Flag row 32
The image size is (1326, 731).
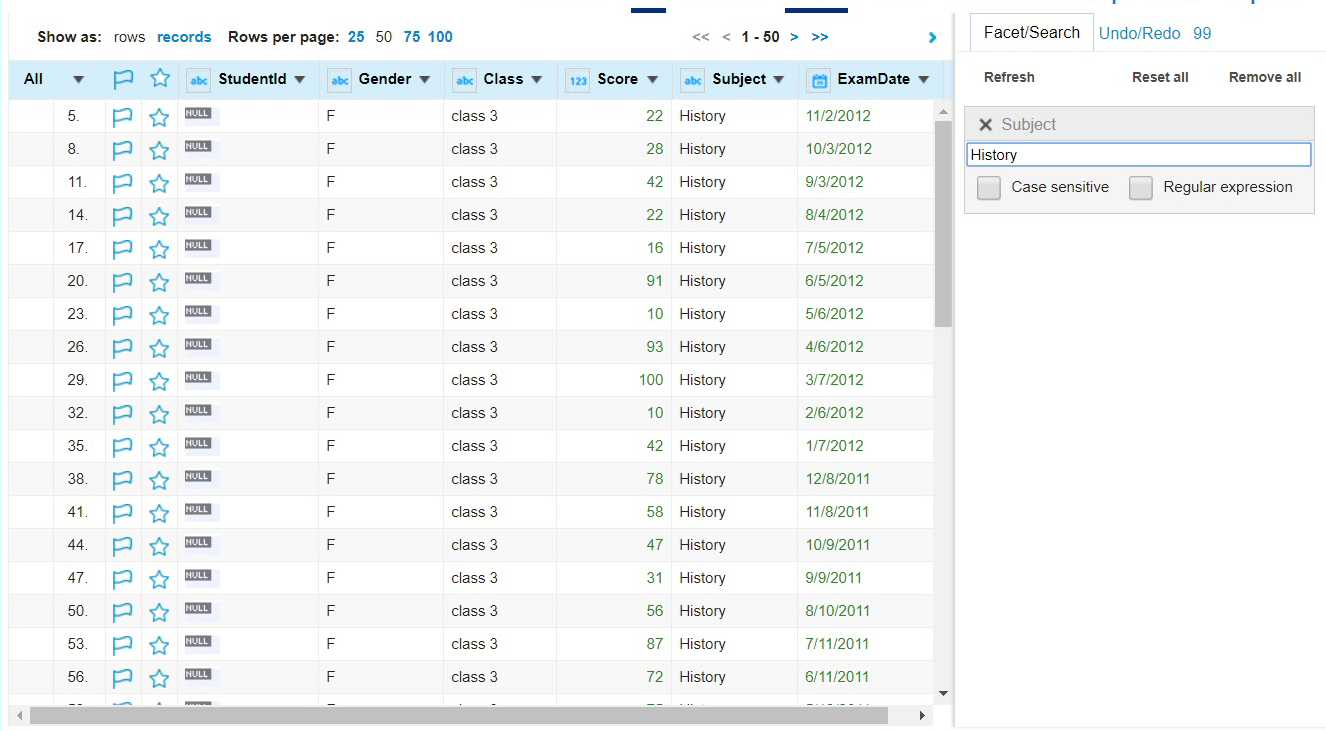pos(123,414)
